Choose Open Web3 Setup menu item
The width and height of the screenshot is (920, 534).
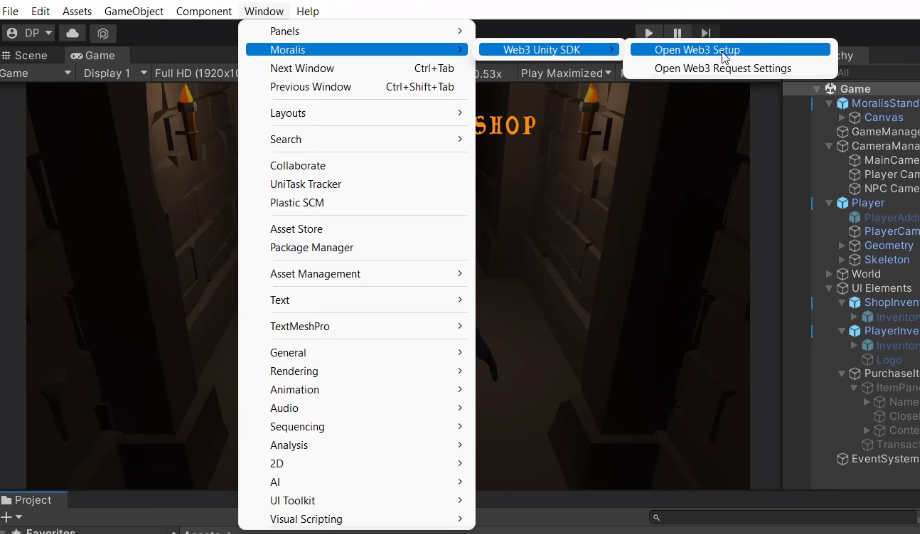[730, 50]
